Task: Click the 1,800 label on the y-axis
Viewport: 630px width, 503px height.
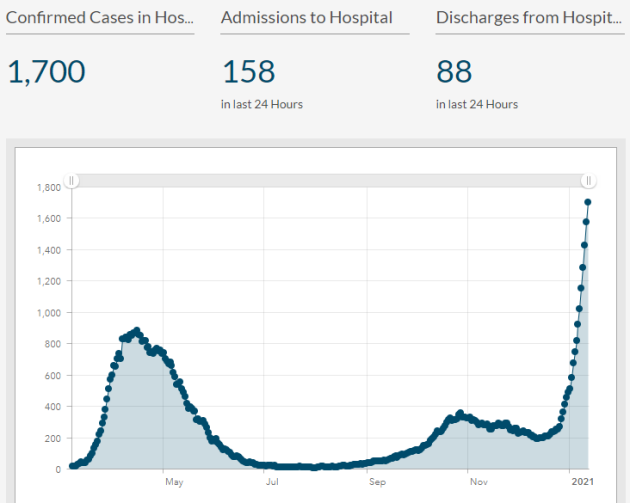Action: click(47, 187)
